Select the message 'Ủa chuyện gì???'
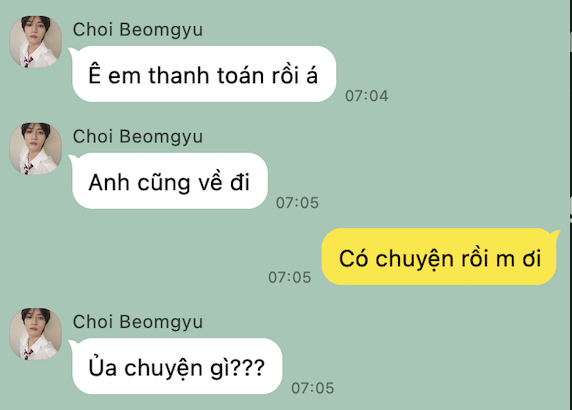572x410 pixels. click(x=177, y=366)
